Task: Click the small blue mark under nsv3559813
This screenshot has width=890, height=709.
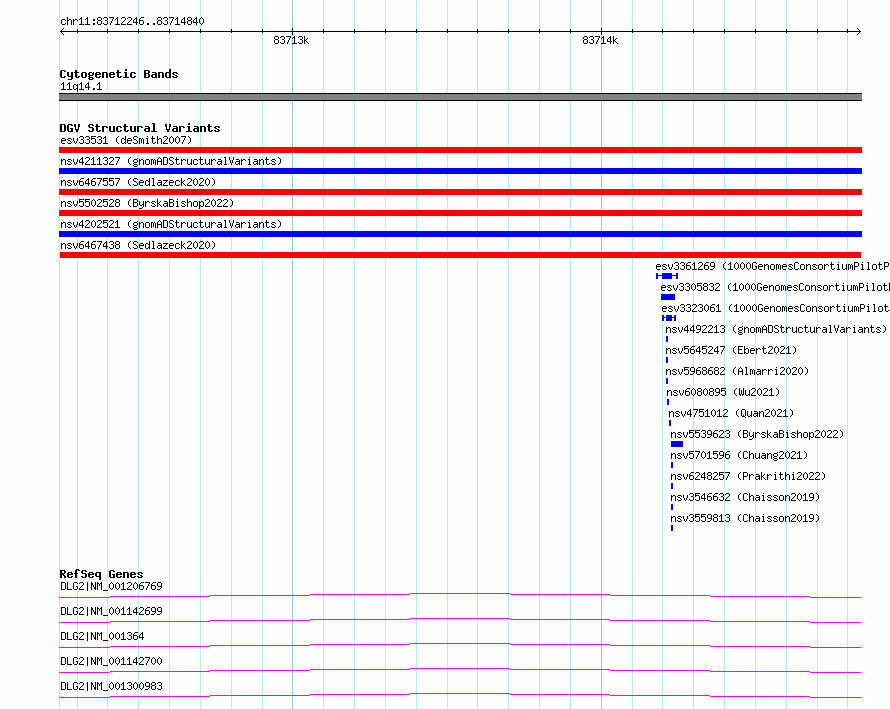Action: (x=672, y=528)
